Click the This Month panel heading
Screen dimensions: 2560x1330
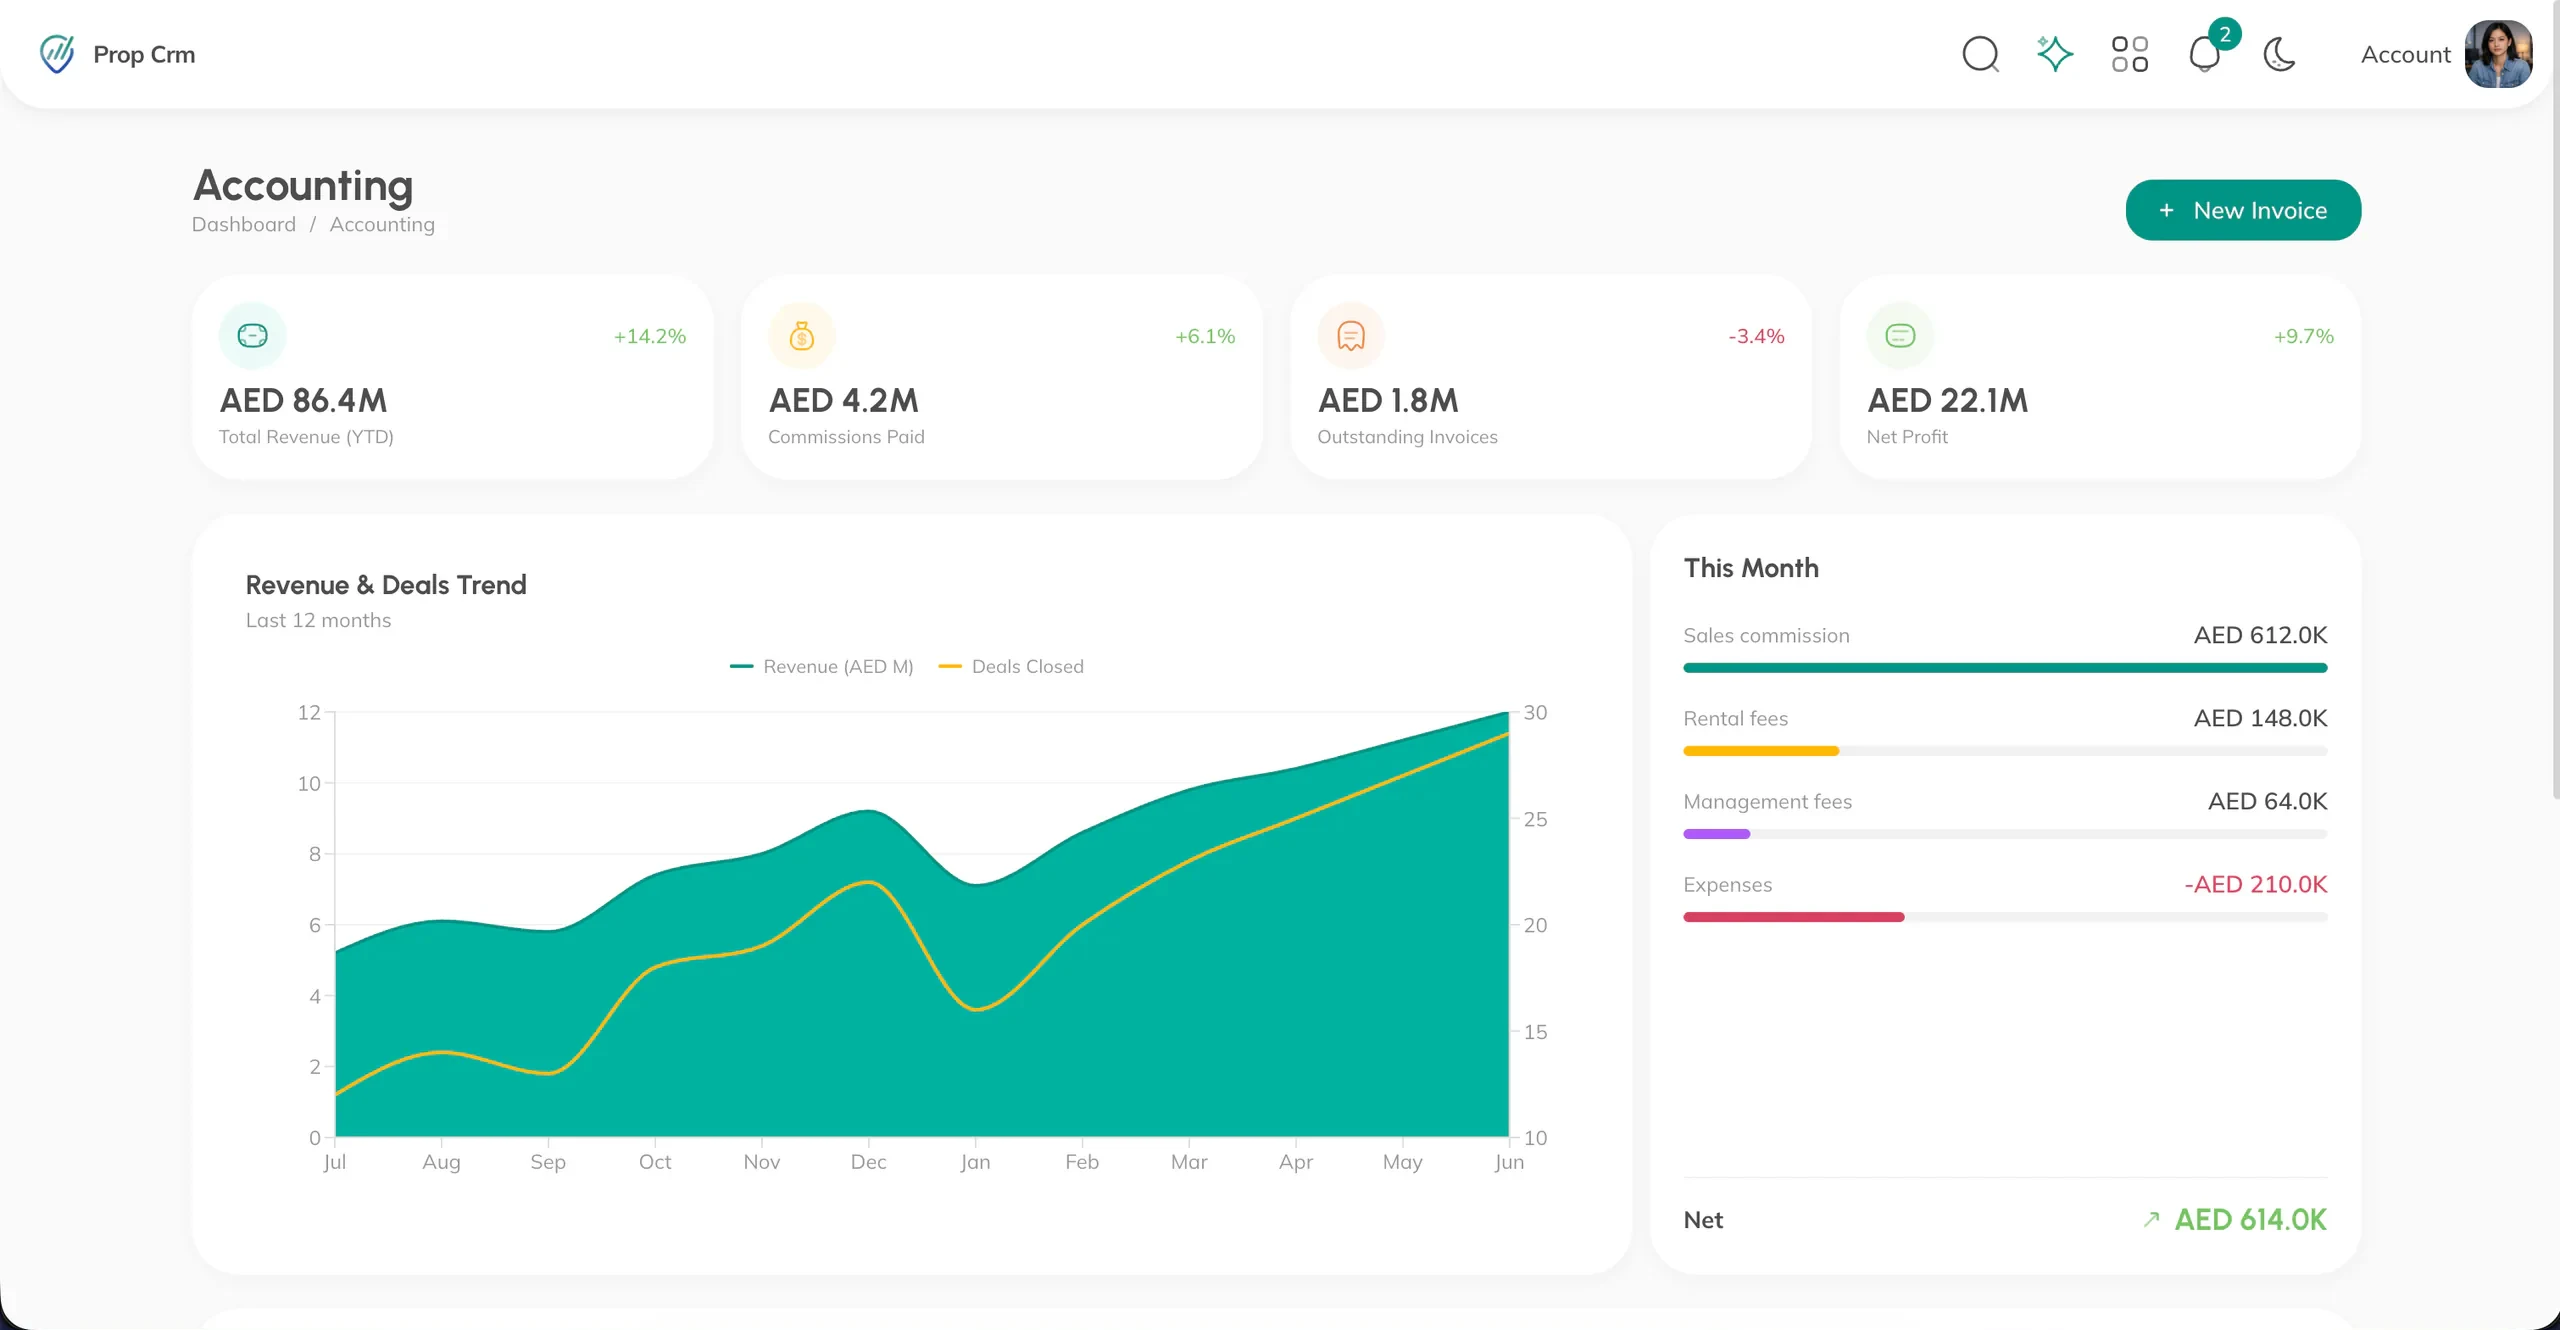point(1751,568)
